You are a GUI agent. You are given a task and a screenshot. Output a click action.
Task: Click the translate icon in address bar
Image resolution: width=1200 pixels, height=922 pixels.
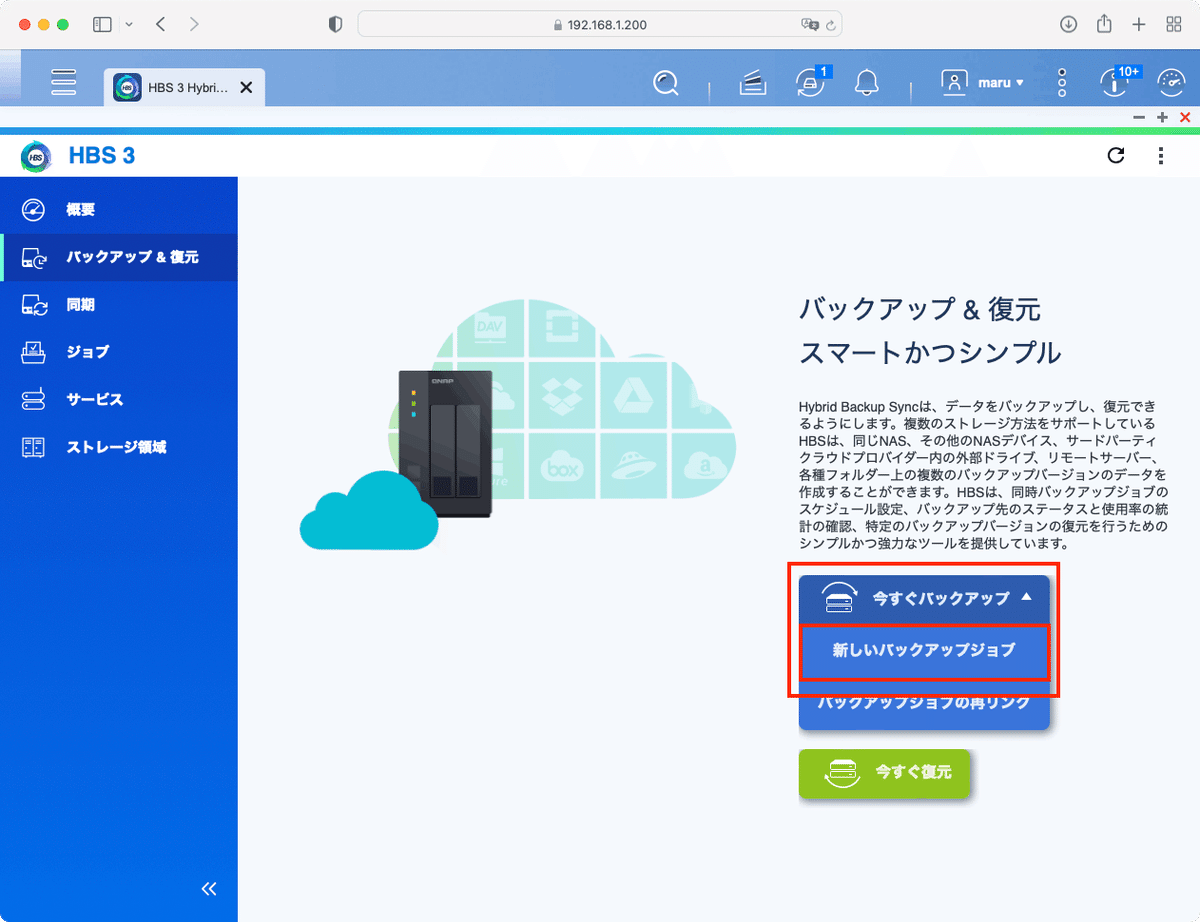[x=810, y=24]
